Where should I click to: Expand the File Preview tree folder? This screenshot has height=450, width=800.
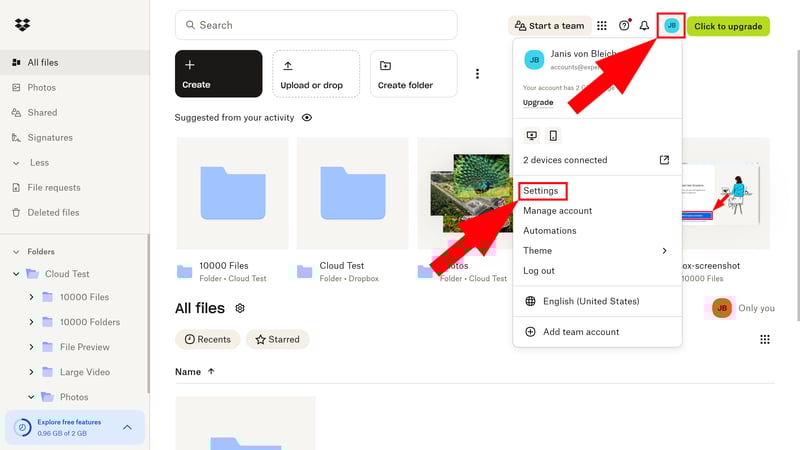click(31, 347)
